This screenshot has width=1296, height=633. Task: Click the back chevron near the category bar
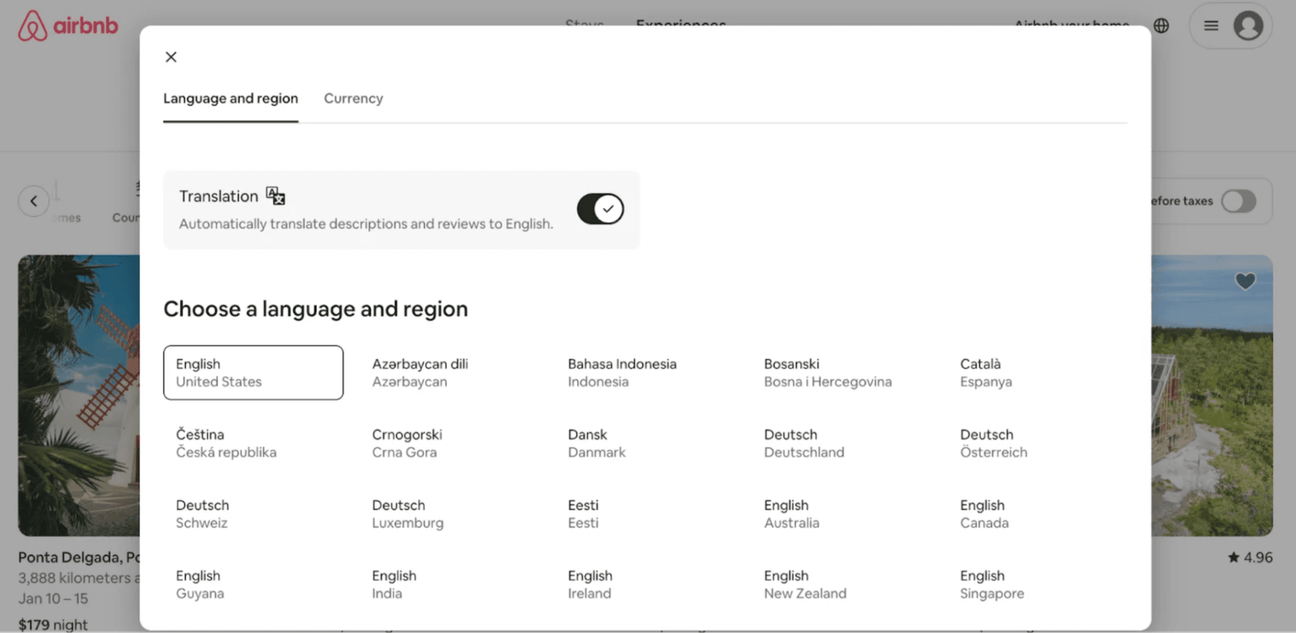pyautogui.click(x=33, y=200)
